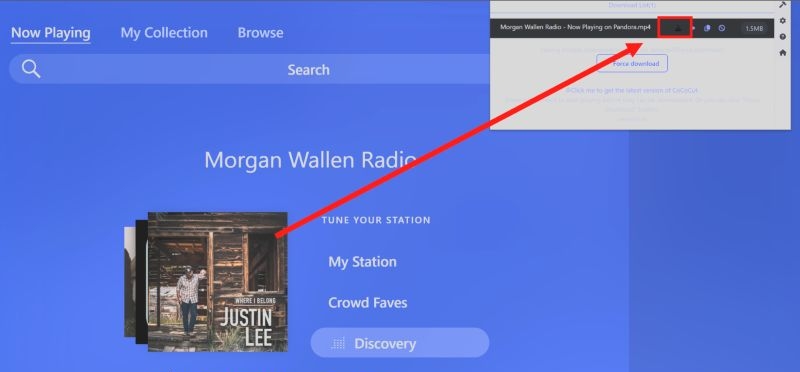Click the Justin Lee album cover
This screenshot has height=372, width=800.
coord(217,282)
